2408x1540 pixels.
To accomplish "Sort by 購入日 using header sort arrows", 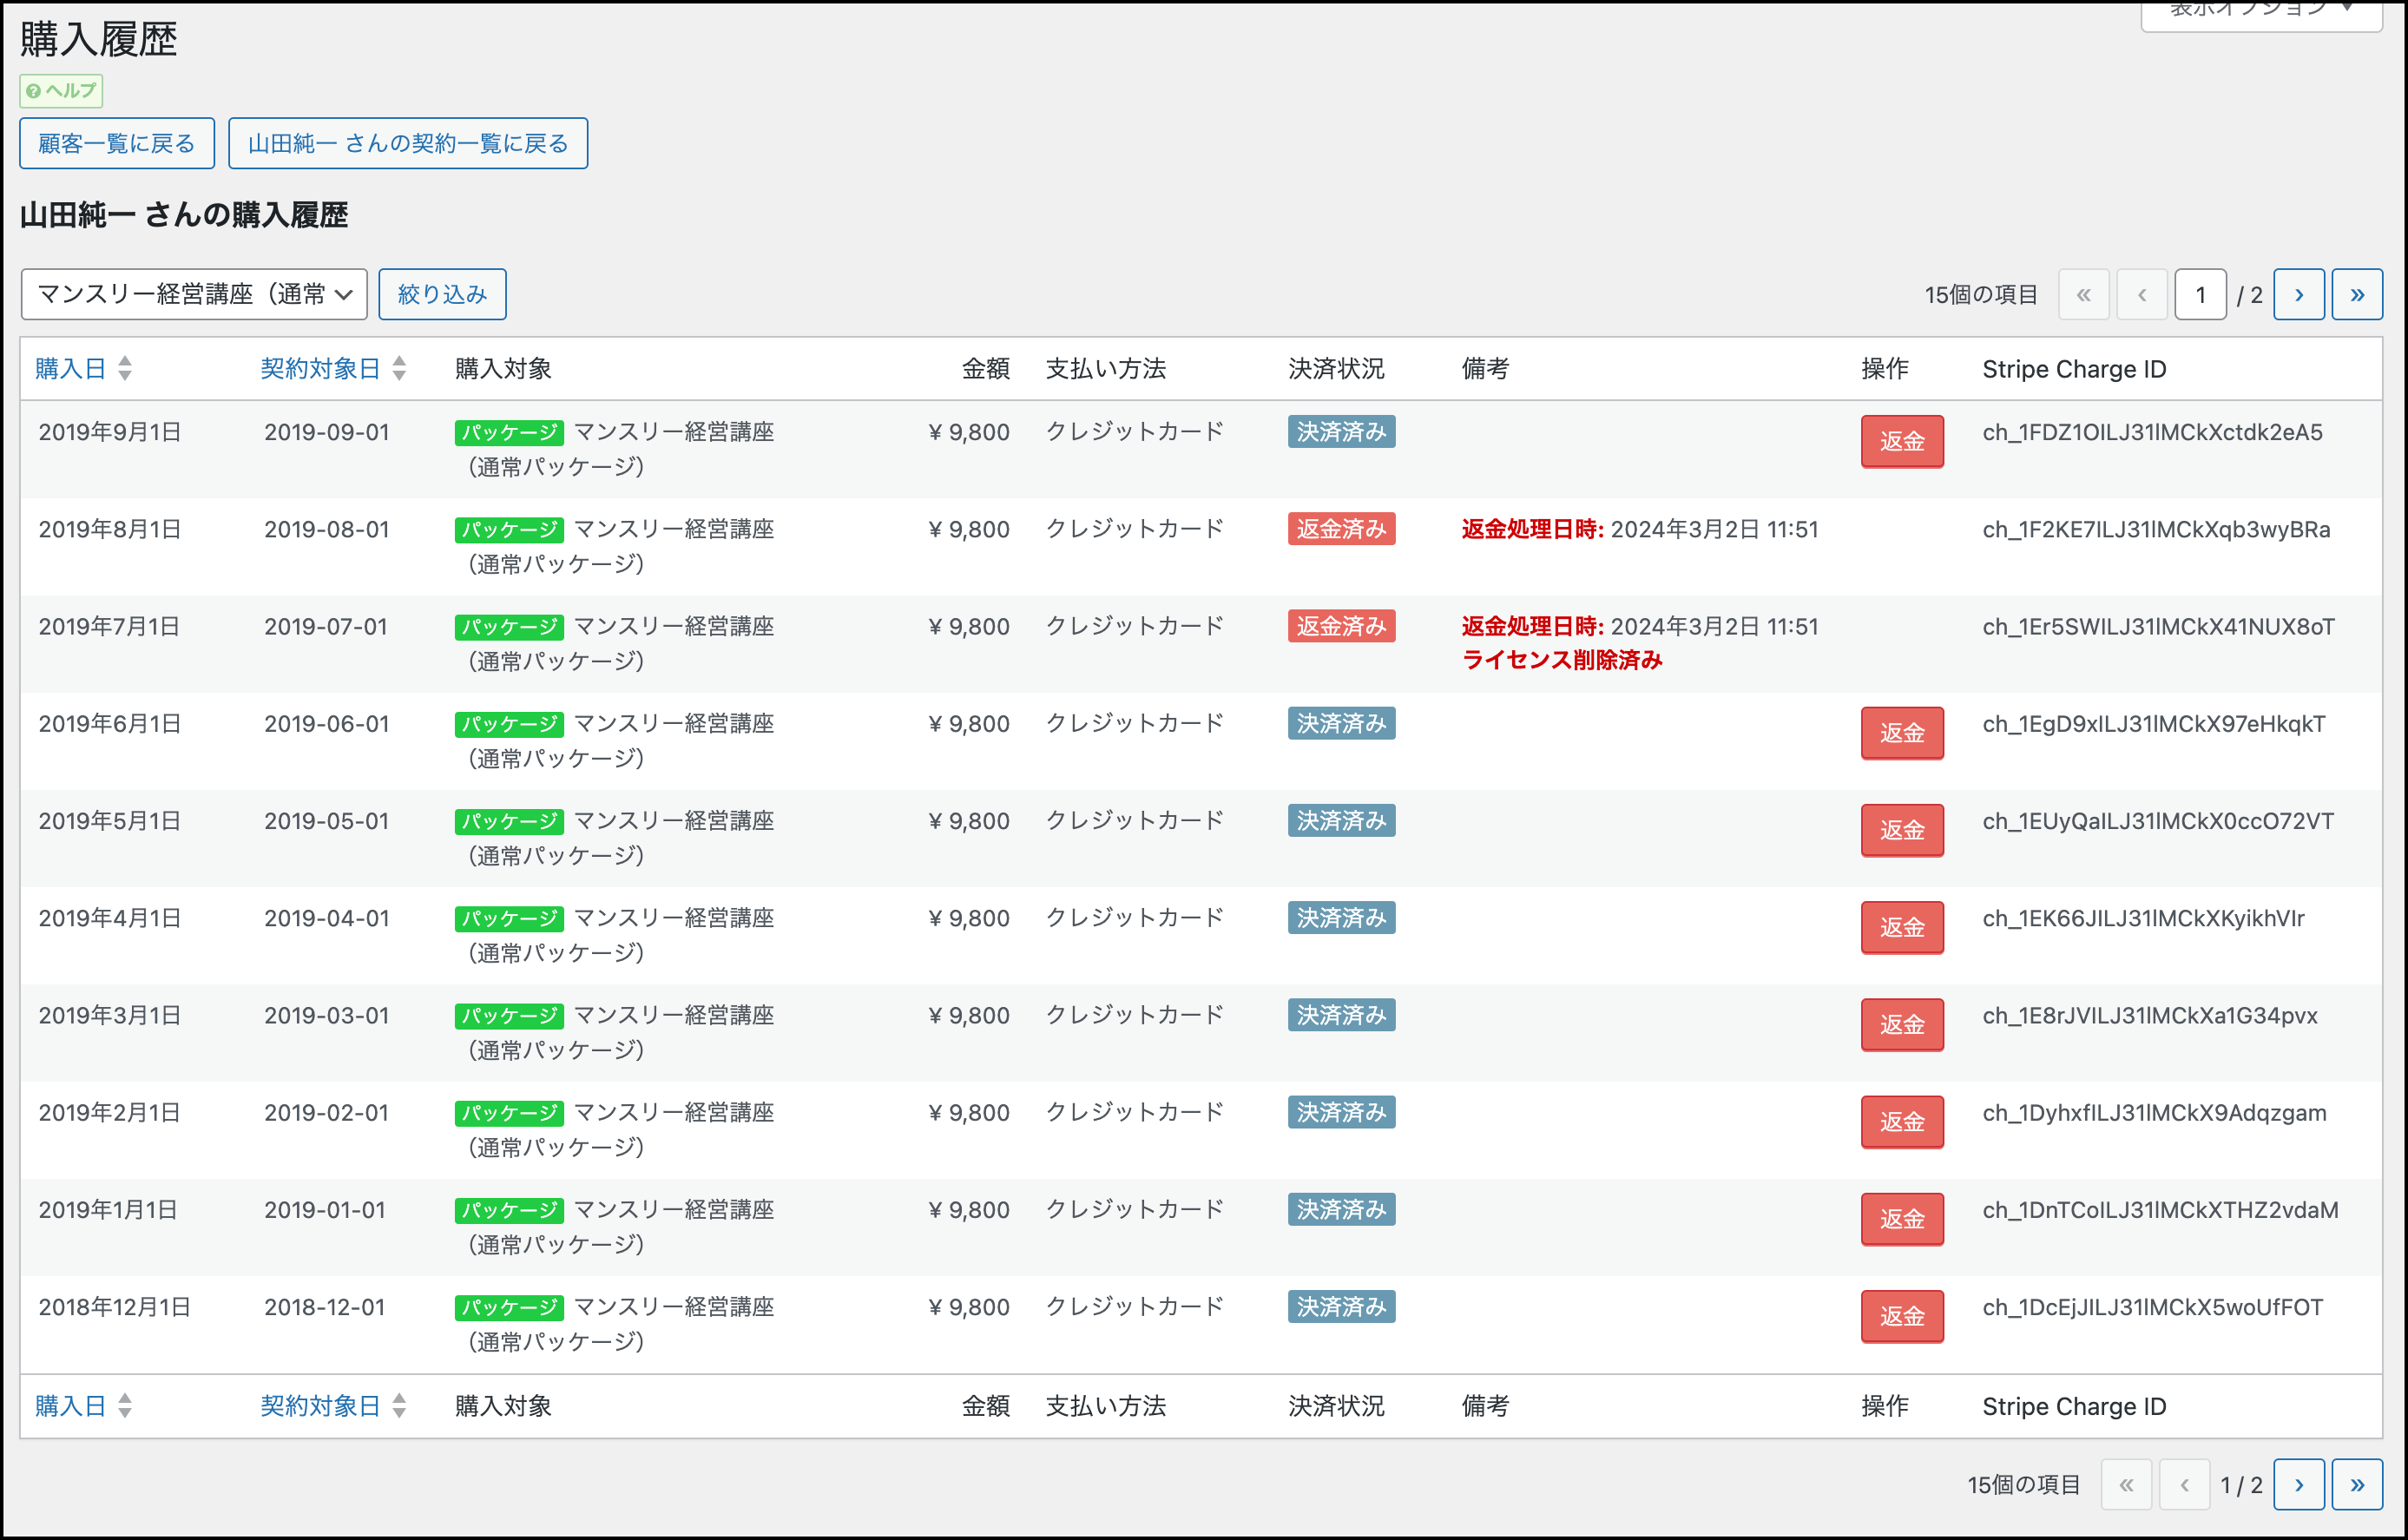I will (125, 369).
